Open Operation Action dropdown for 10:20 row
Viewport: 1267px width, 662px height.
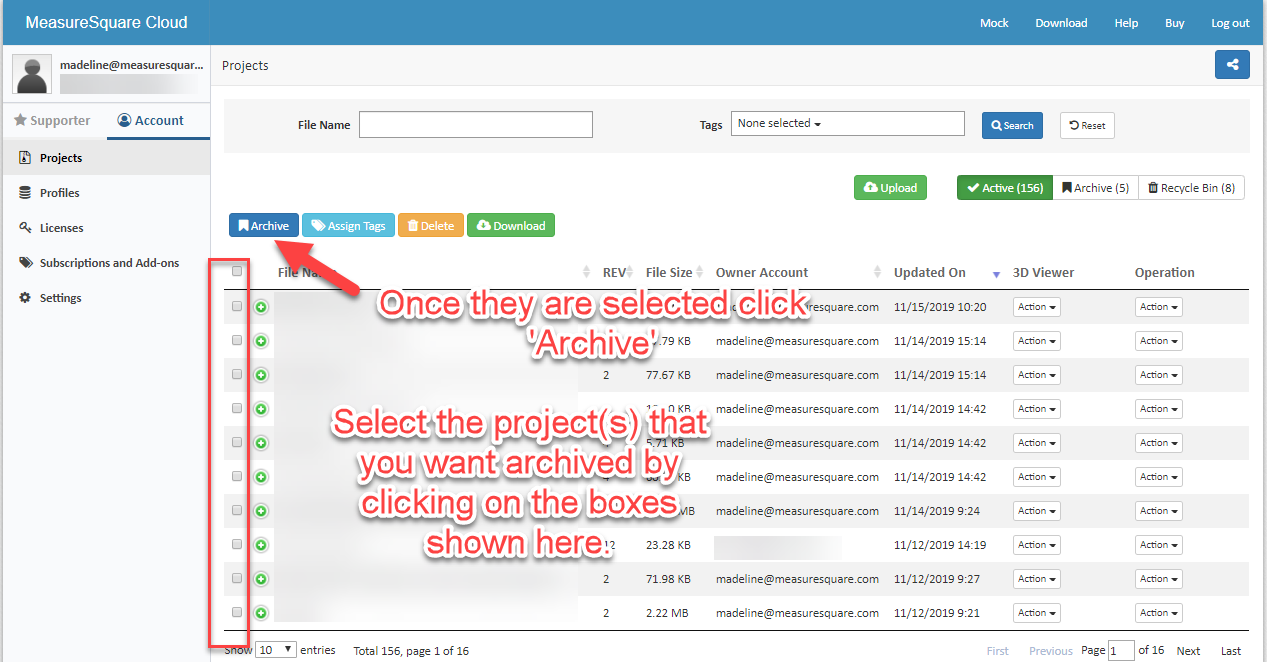1159,307
